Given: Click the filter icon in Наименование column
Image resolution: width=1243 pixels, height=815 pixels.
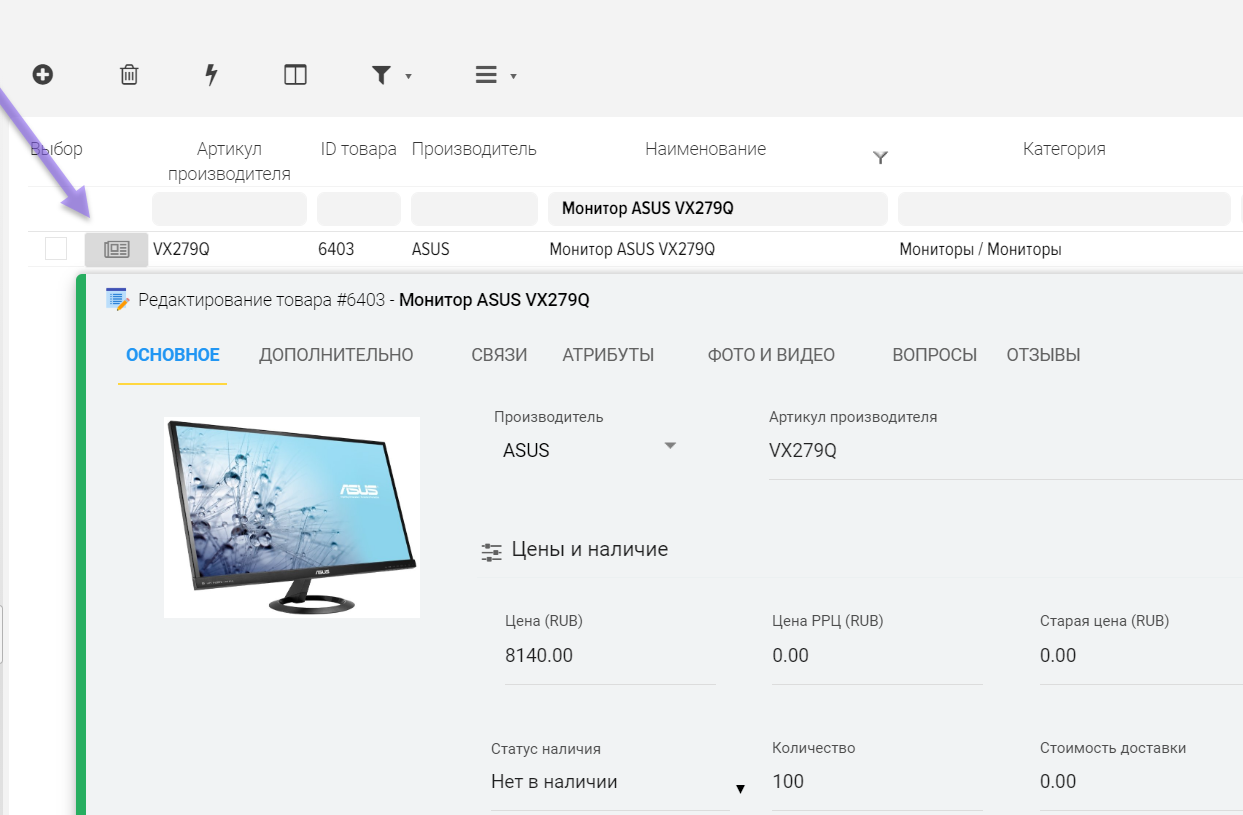Looking at the screenshot, I should tap(880, 157).
